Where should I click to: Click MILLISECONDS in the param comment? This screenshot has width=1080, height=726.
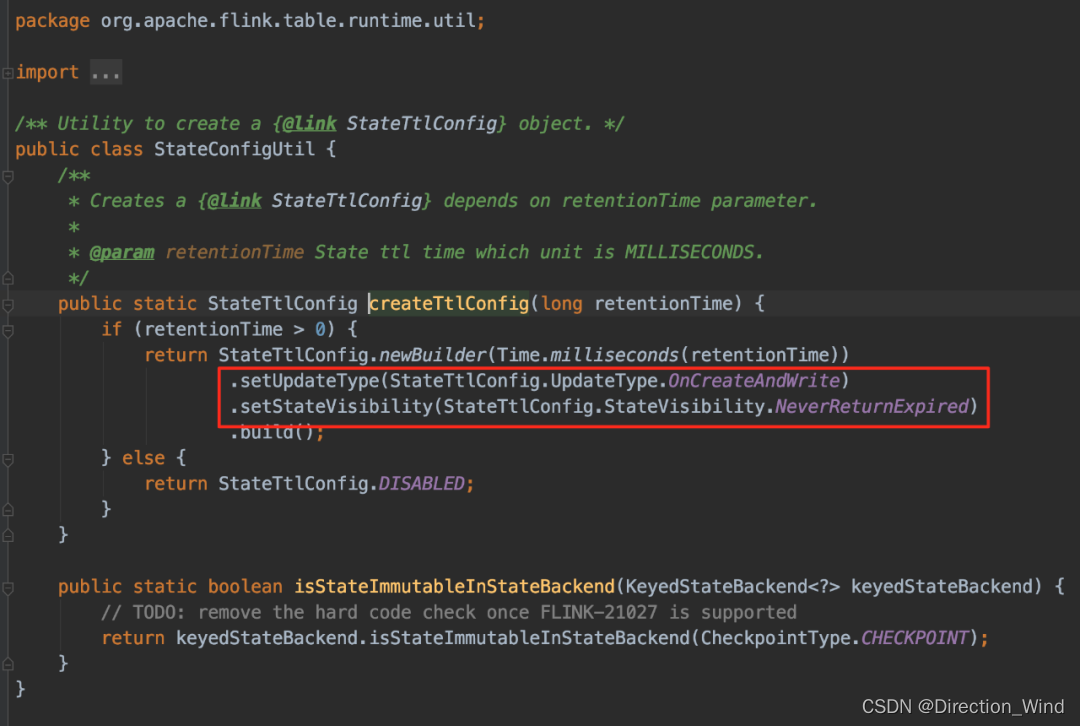click(x=689, y=252)
